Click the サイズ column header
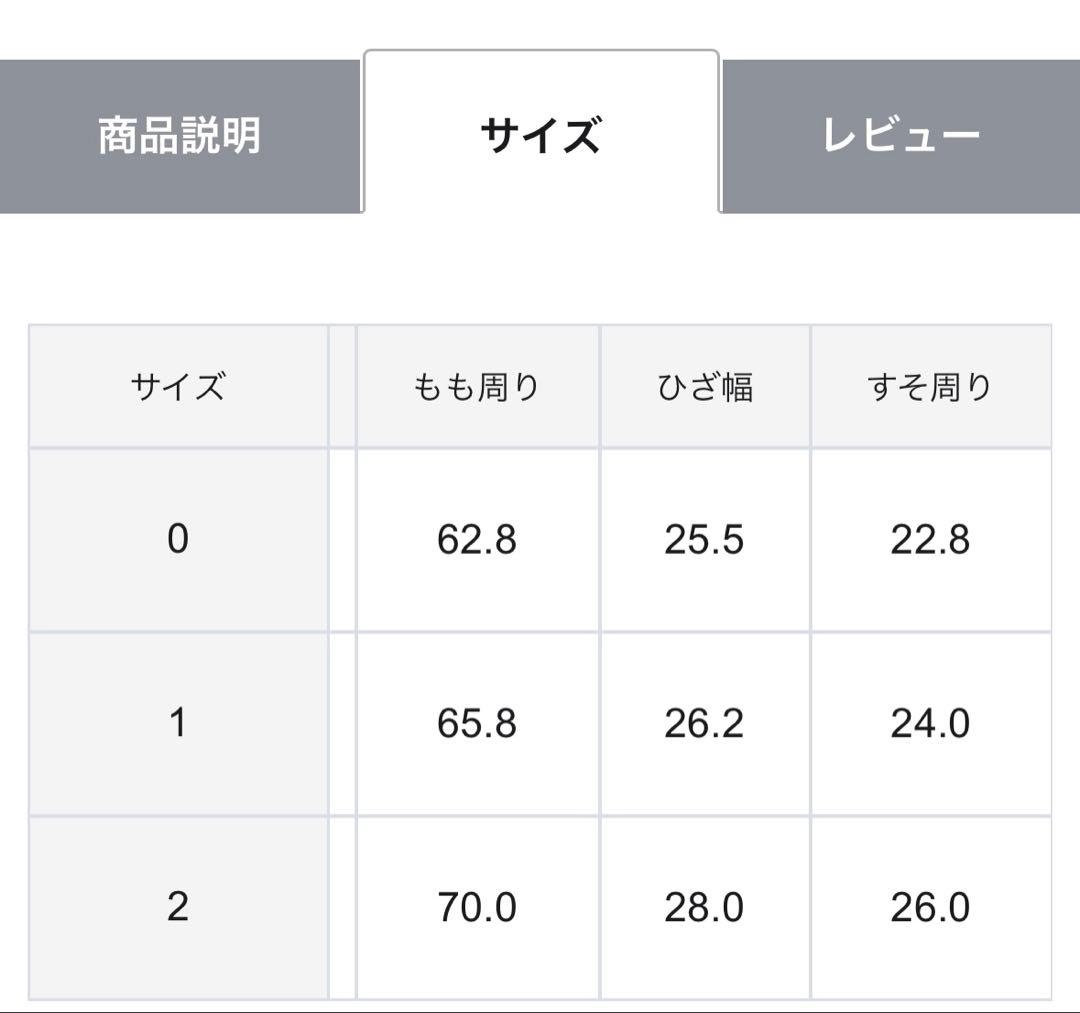1080x1013 pixels. coord(178,386)
